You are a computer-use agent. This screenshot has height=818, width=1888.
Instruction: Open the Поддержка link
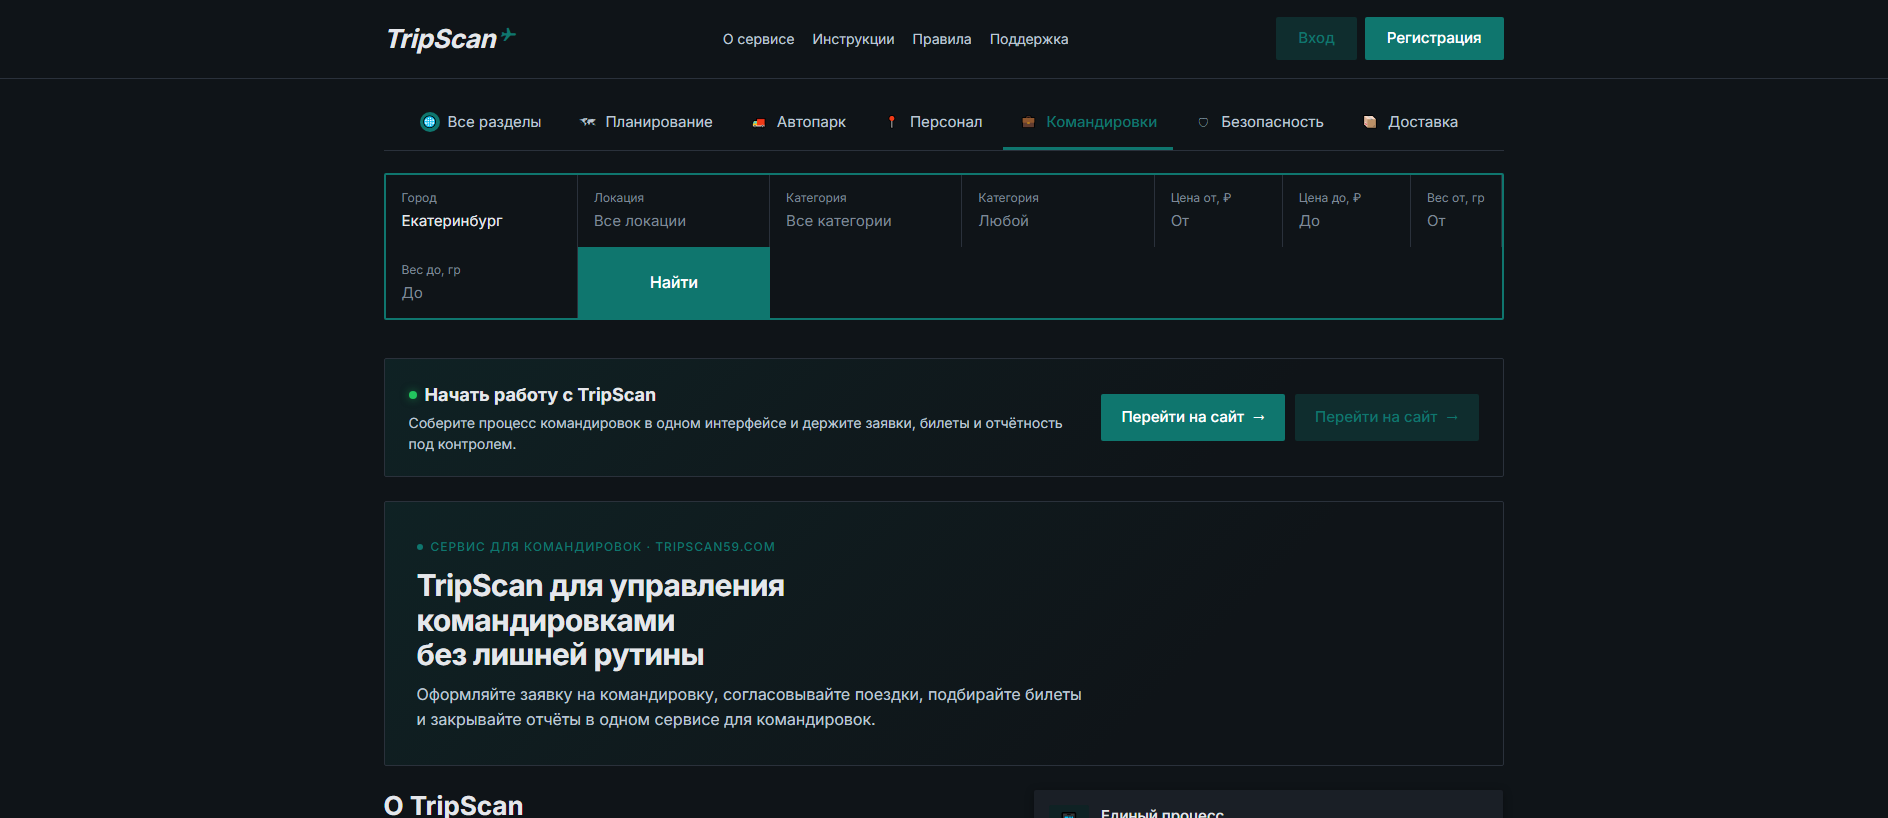point(1029,39)
